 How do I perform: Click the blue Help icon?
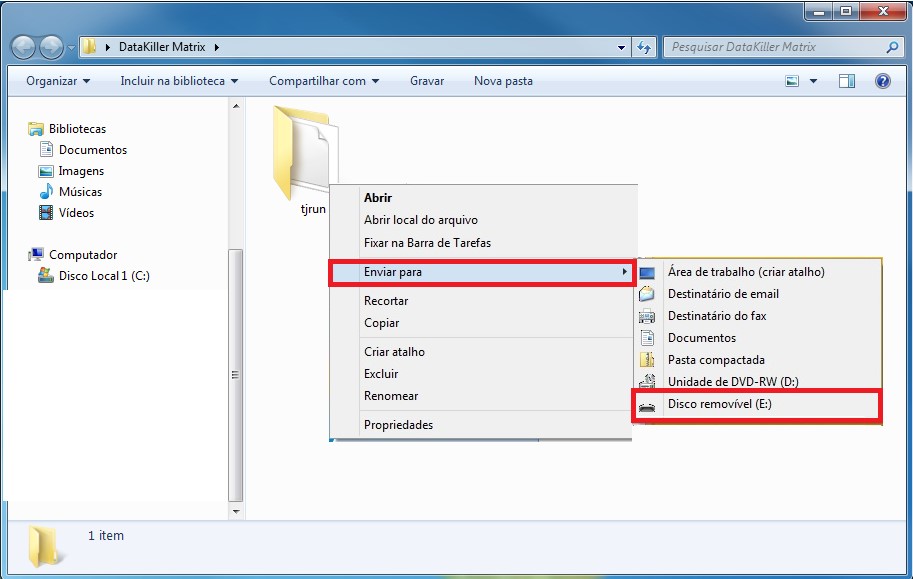pos(883,81)
